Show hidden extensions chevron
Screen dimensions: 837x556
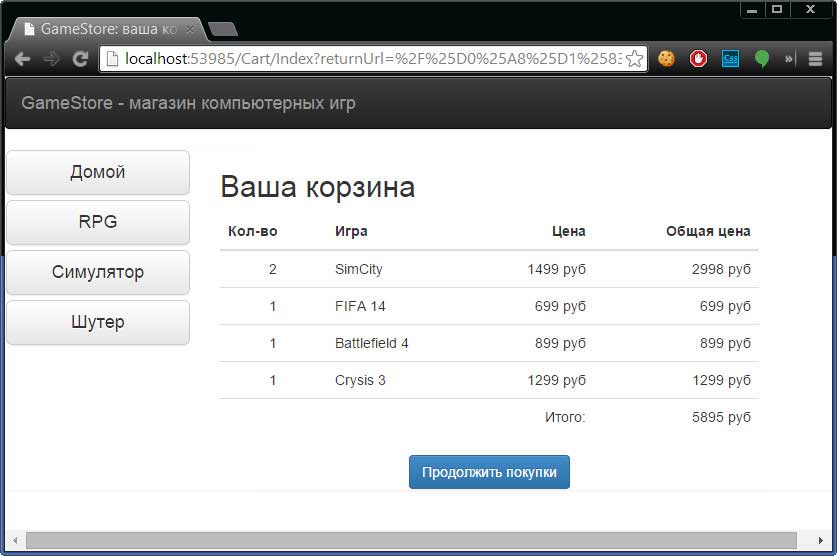tap(789, 59)
